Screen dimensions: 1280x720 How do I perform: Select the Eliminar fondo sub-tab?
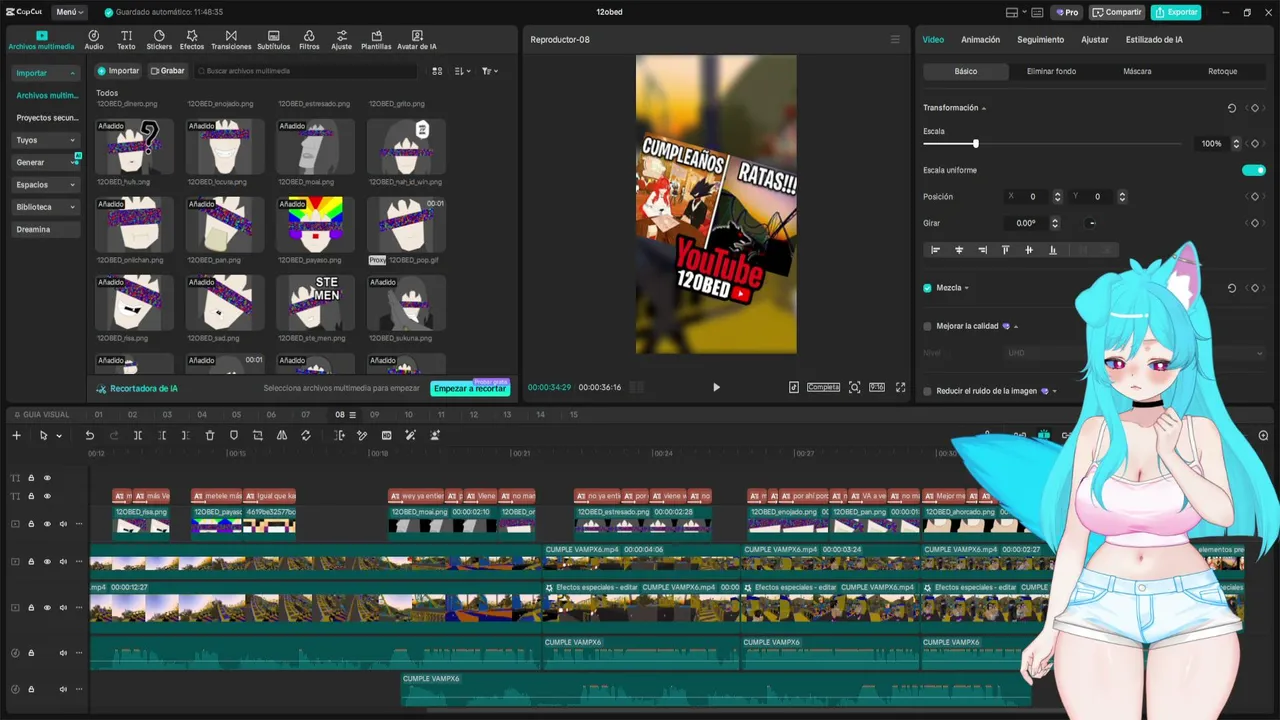pos(1051,71)
